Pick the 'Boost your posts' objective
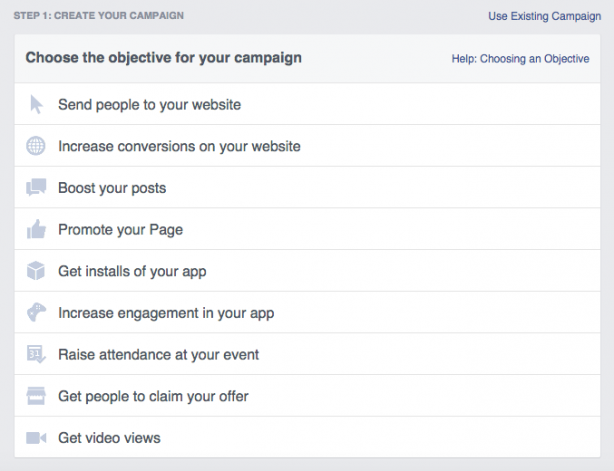 [x=307, y=187]
